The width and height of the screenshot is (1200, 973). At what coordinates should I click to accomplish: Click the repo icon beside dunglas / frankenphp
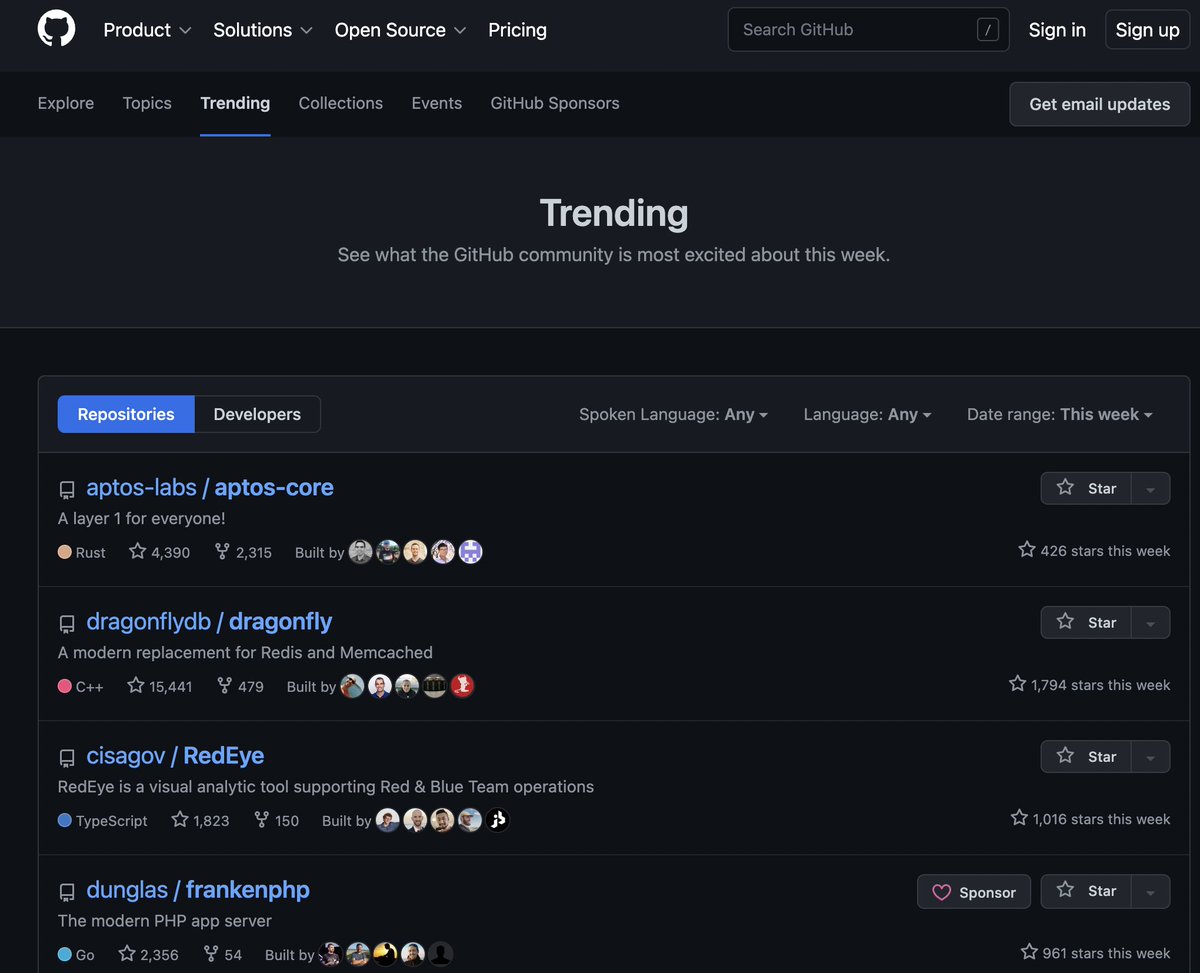tap(67, 892)
